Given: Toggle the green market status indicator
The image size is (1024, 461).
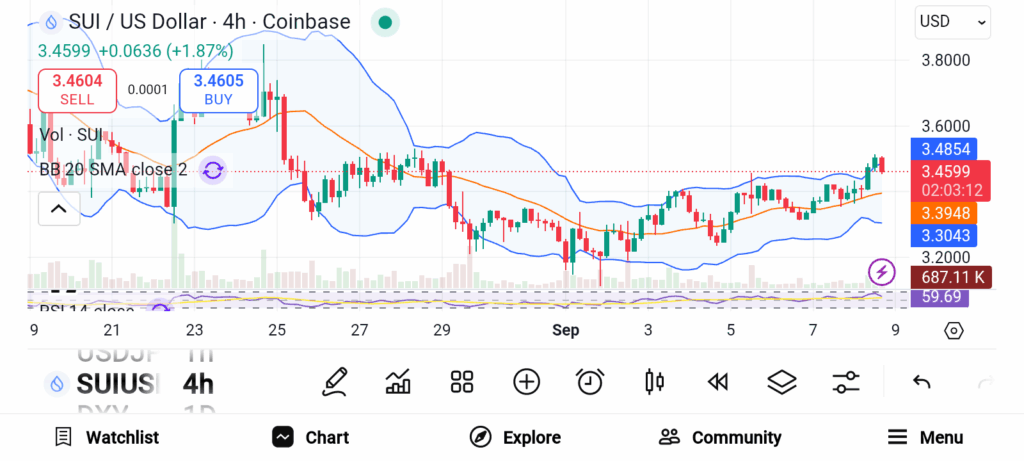Looking at the screenshot, I should click(x=384, y=22).
